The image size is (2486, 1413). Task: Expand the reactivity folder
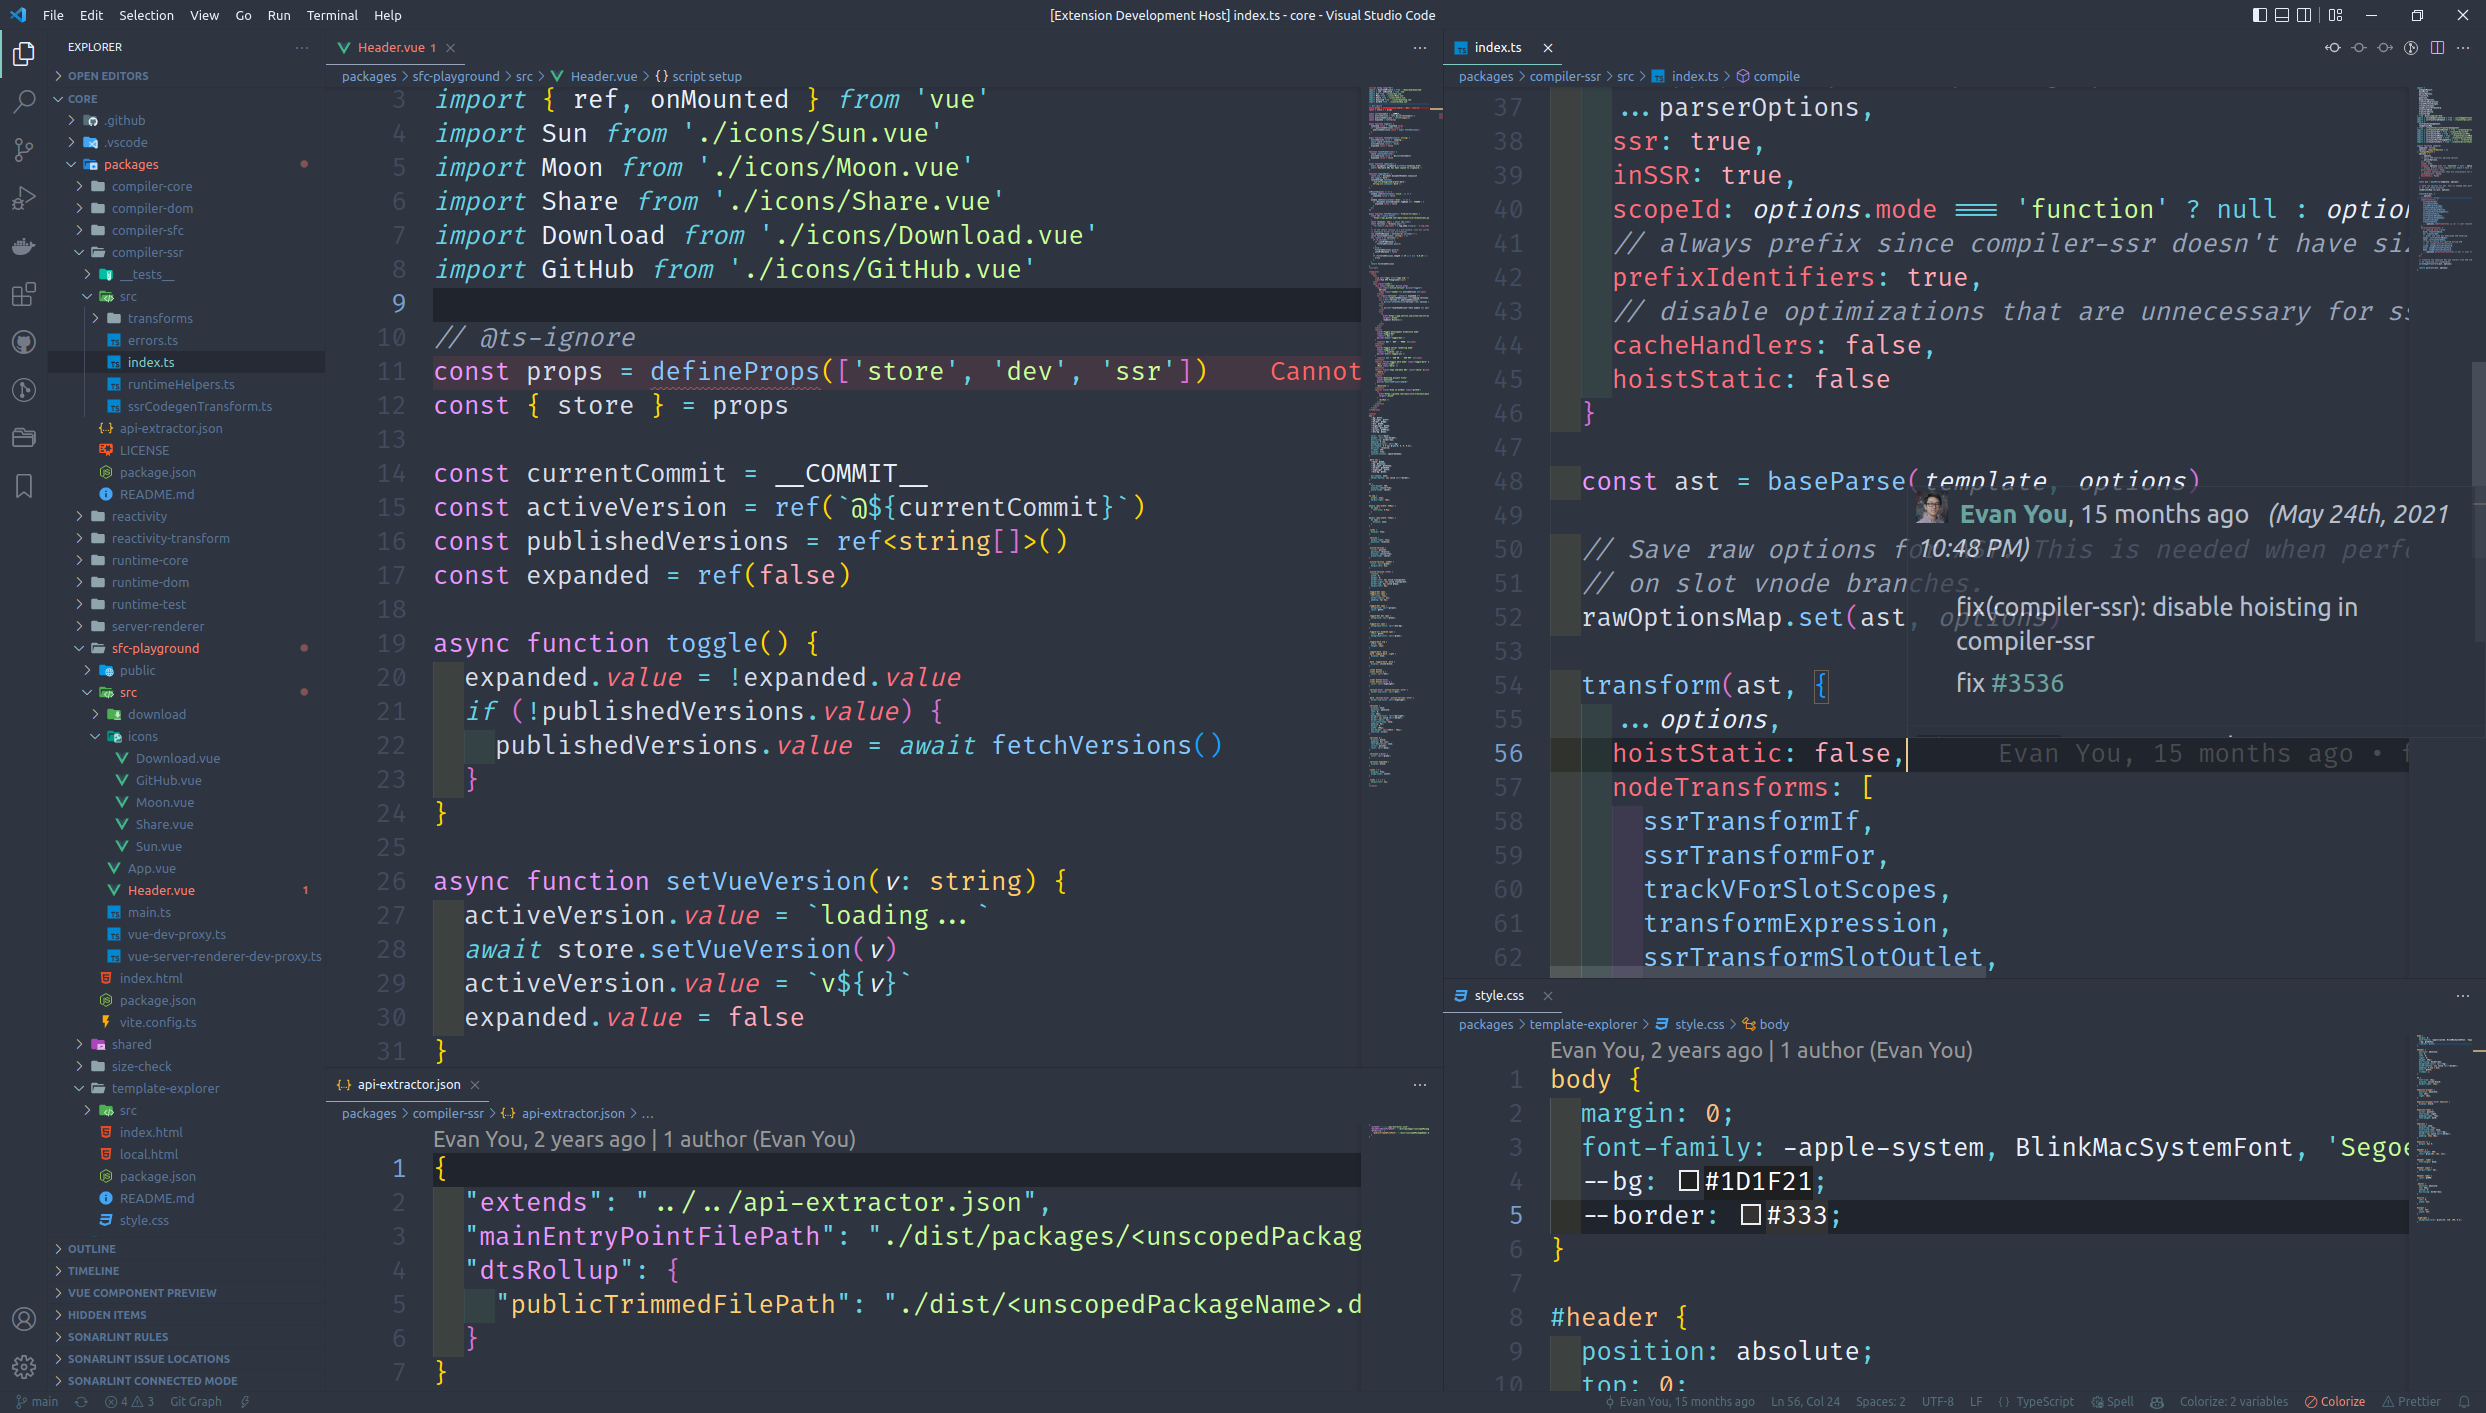139,516
